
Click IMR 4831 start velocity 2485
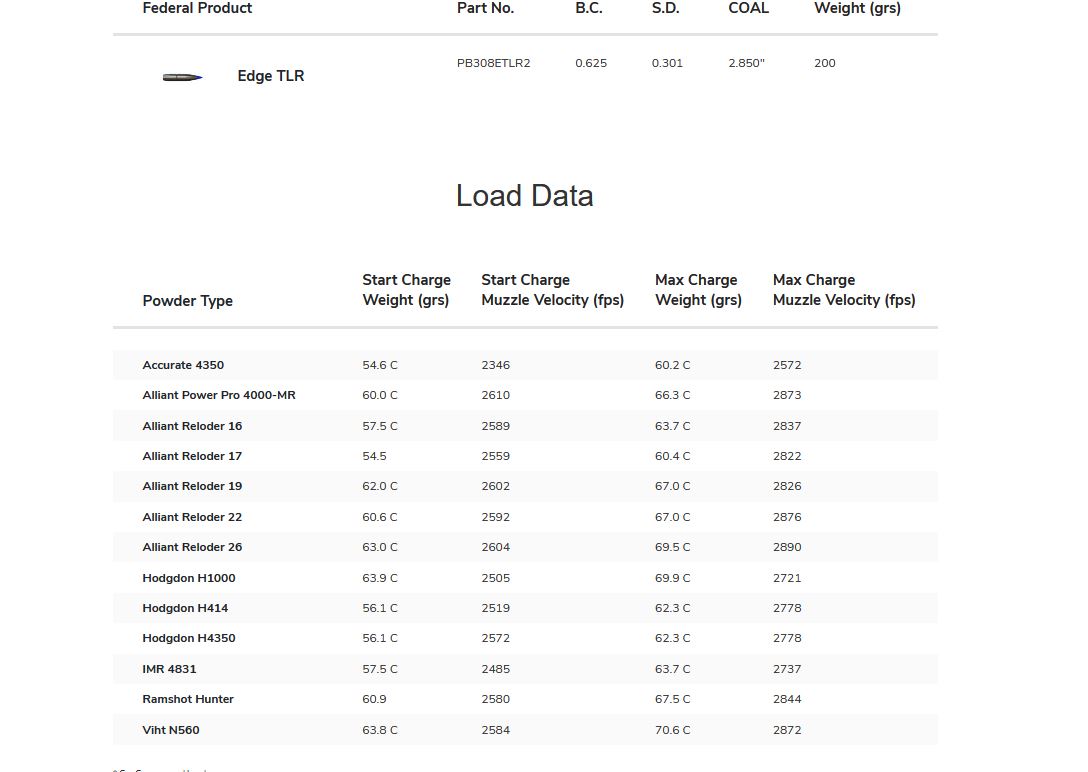pyautogui.click(x=495, y=669)
